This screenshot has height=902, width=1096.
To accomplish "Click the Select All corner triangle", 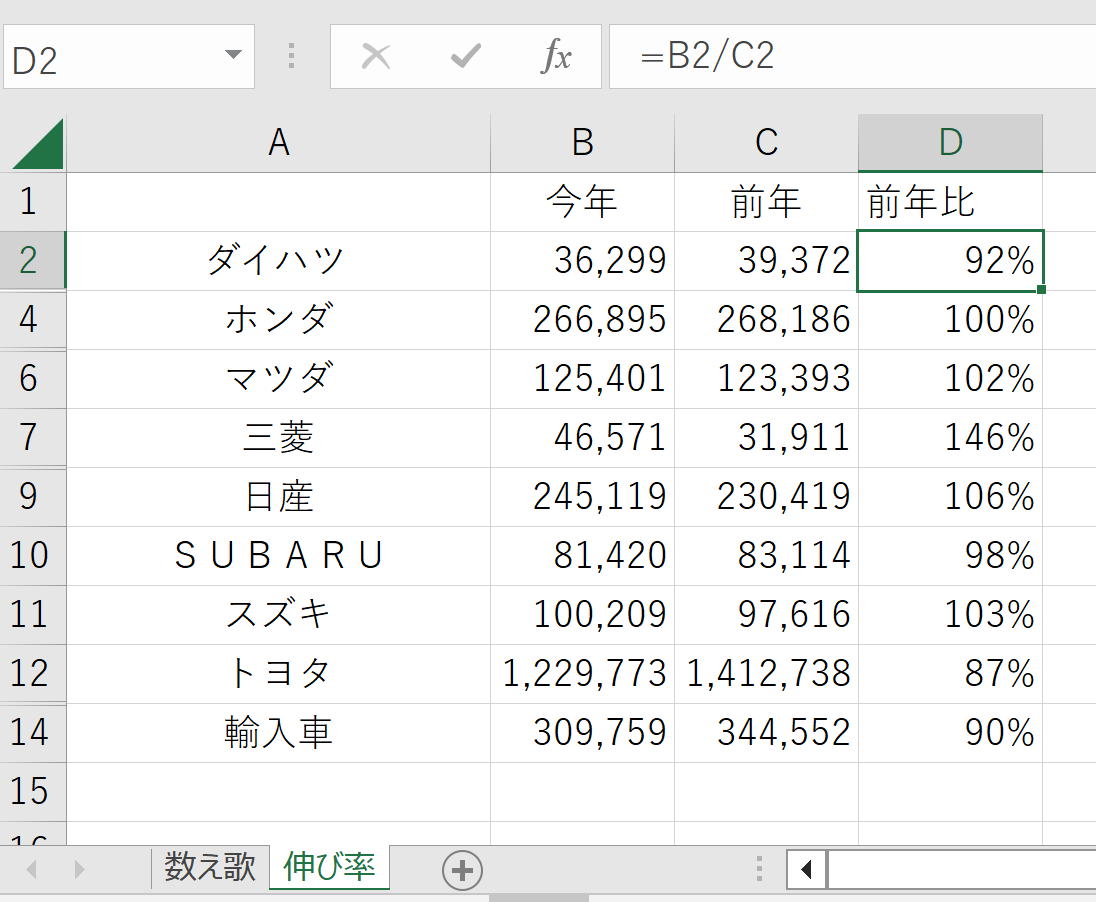I will tap(38, 144).
